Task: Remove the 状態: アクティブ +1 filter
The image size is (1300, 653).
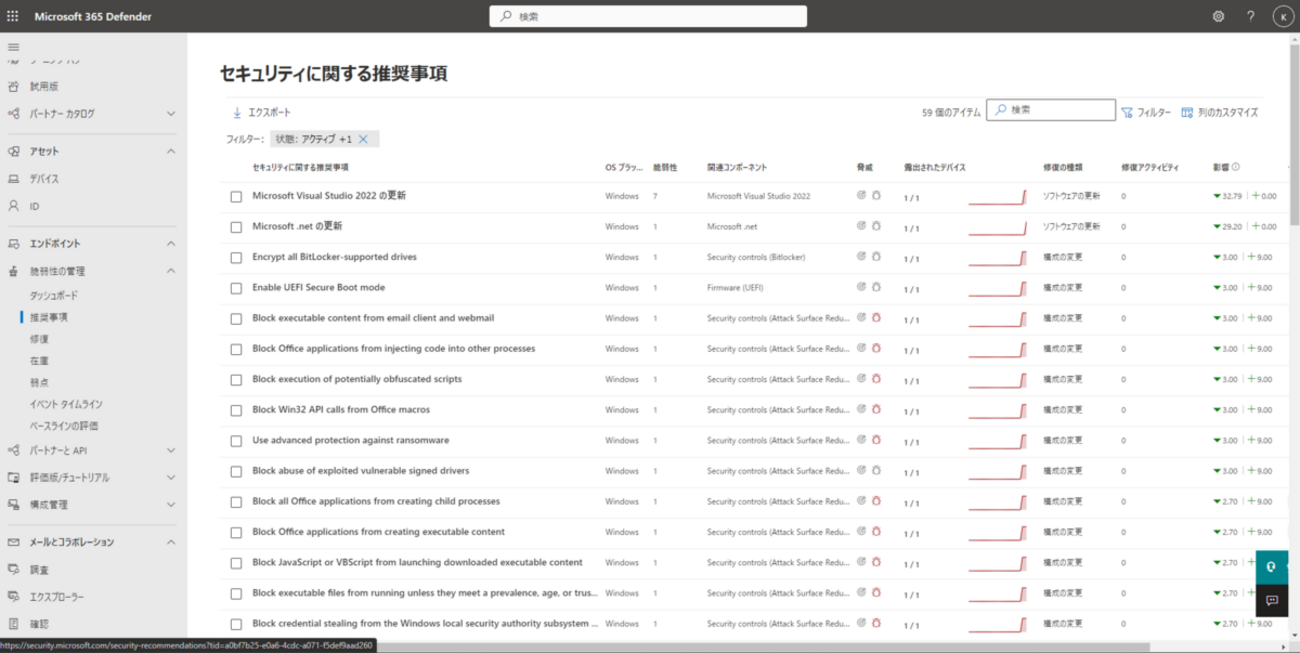Action: tap(363, 139)
